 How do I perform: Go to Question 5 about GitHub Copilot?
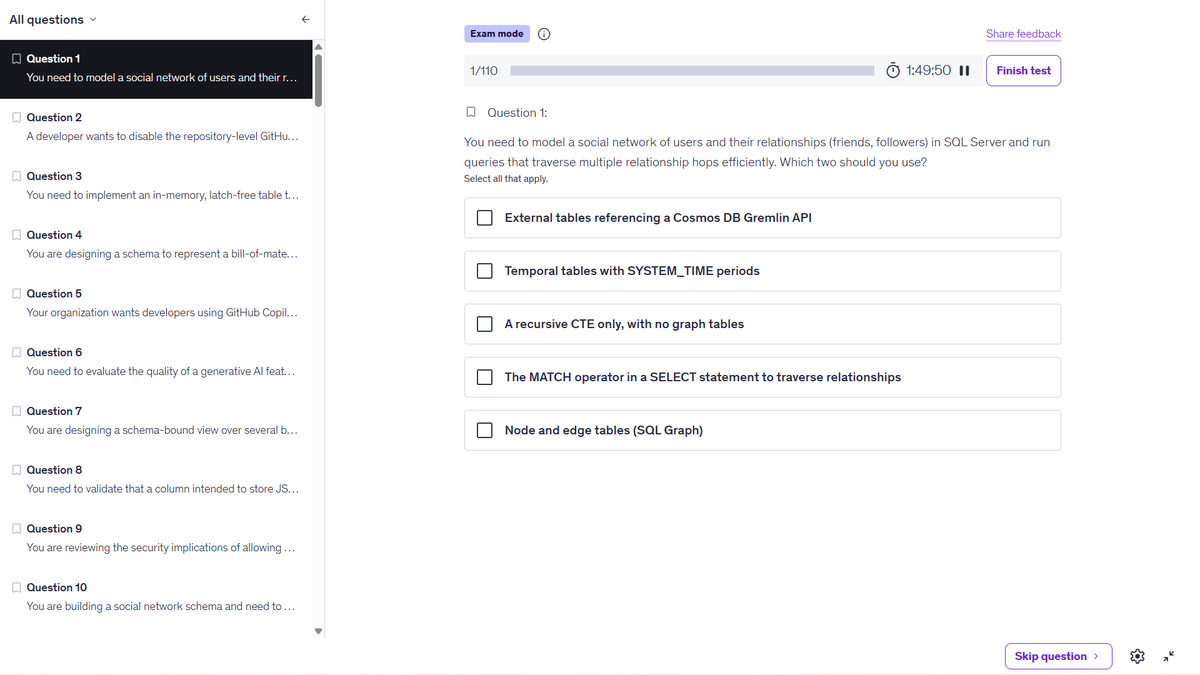click(x=155, y=303)
